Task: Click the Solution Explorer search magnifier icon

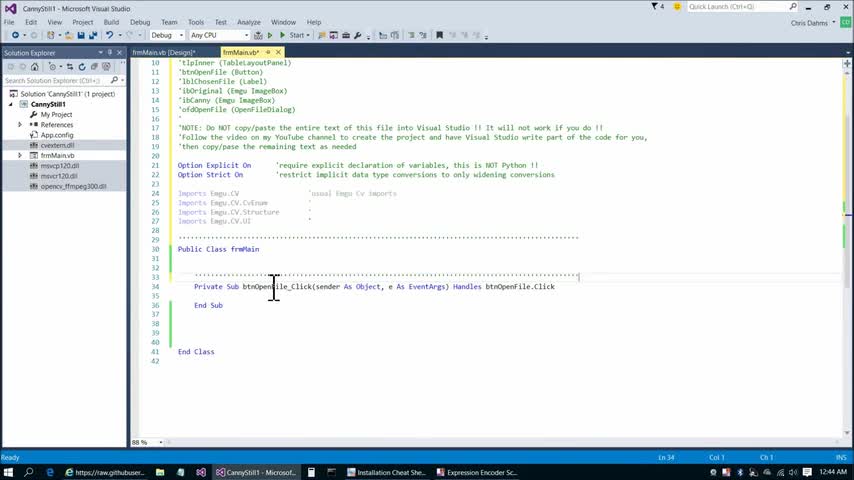Action: [114, 81]
